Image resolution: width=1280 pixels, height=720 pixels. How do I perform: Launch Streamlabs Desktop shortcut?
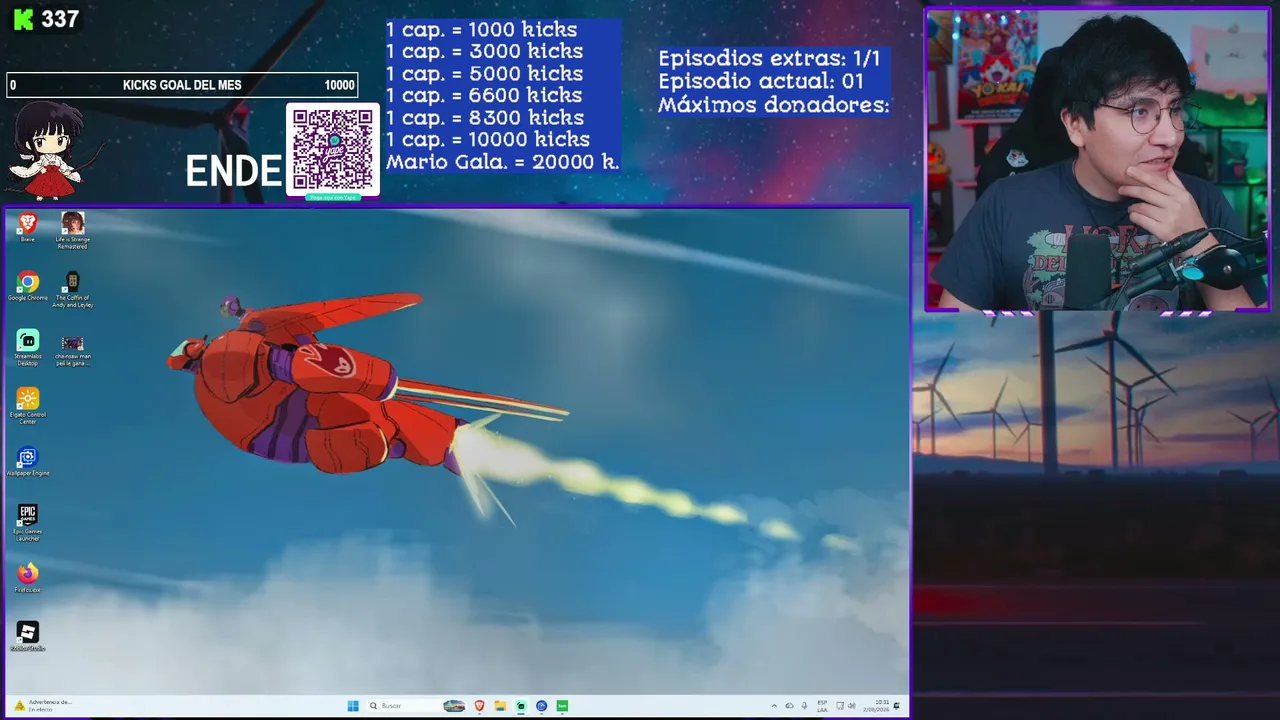point(28,347)
